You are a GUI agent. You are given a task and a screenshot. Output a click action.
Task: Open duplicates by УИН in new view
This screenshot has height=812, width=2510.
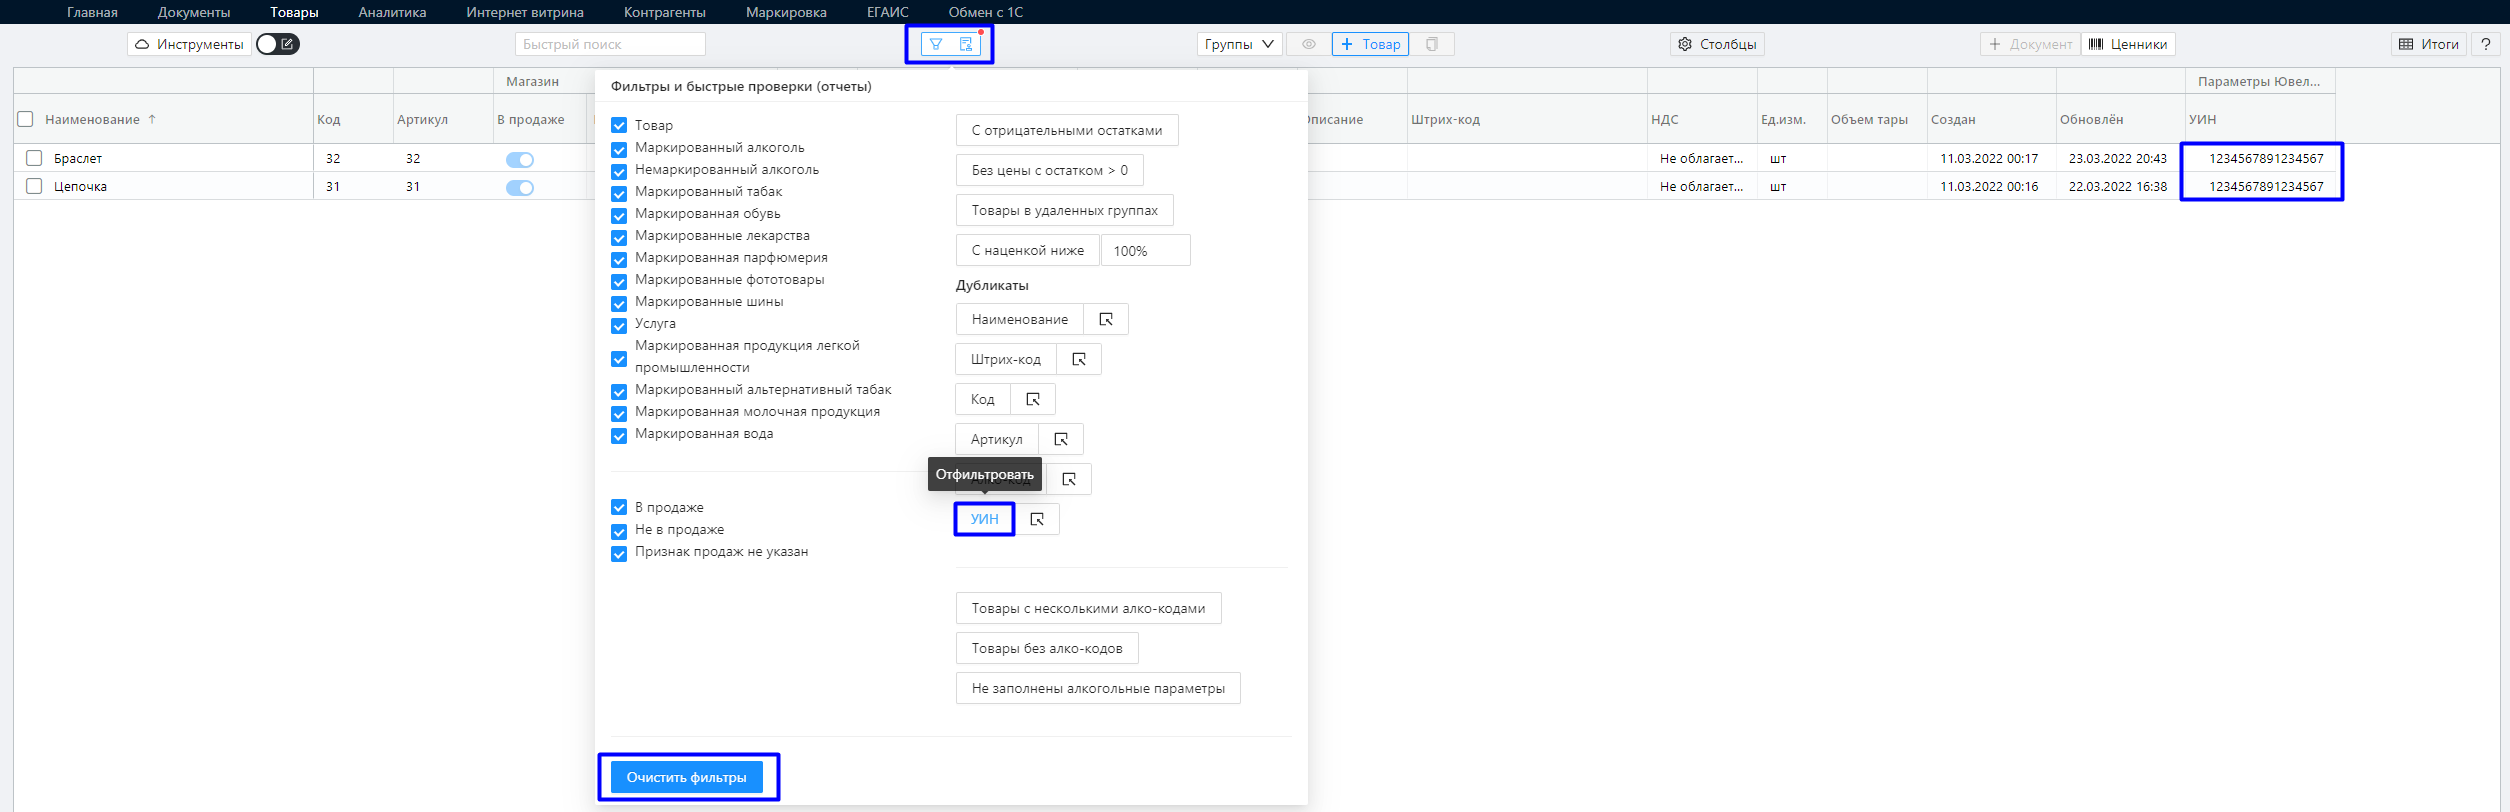click(1037, 519)
